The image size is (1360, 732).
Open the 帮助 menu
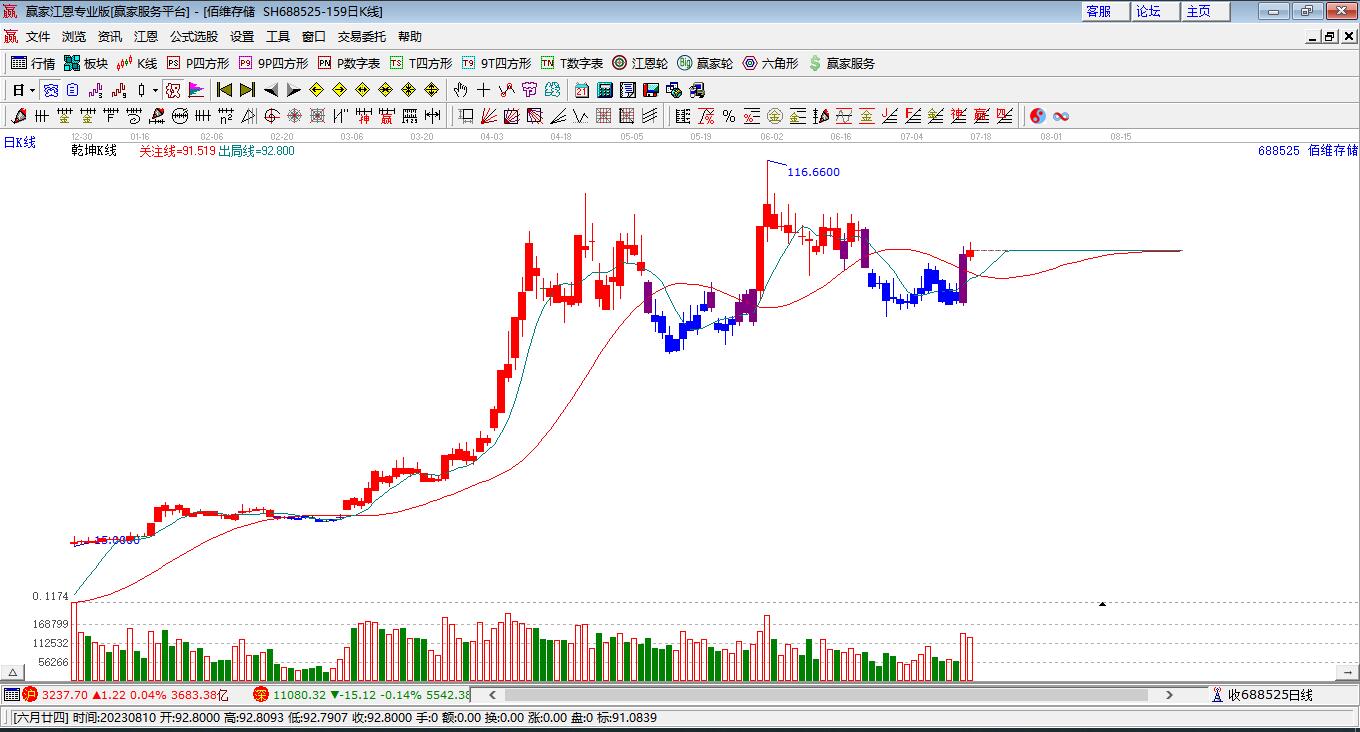[x=410, y=37]
